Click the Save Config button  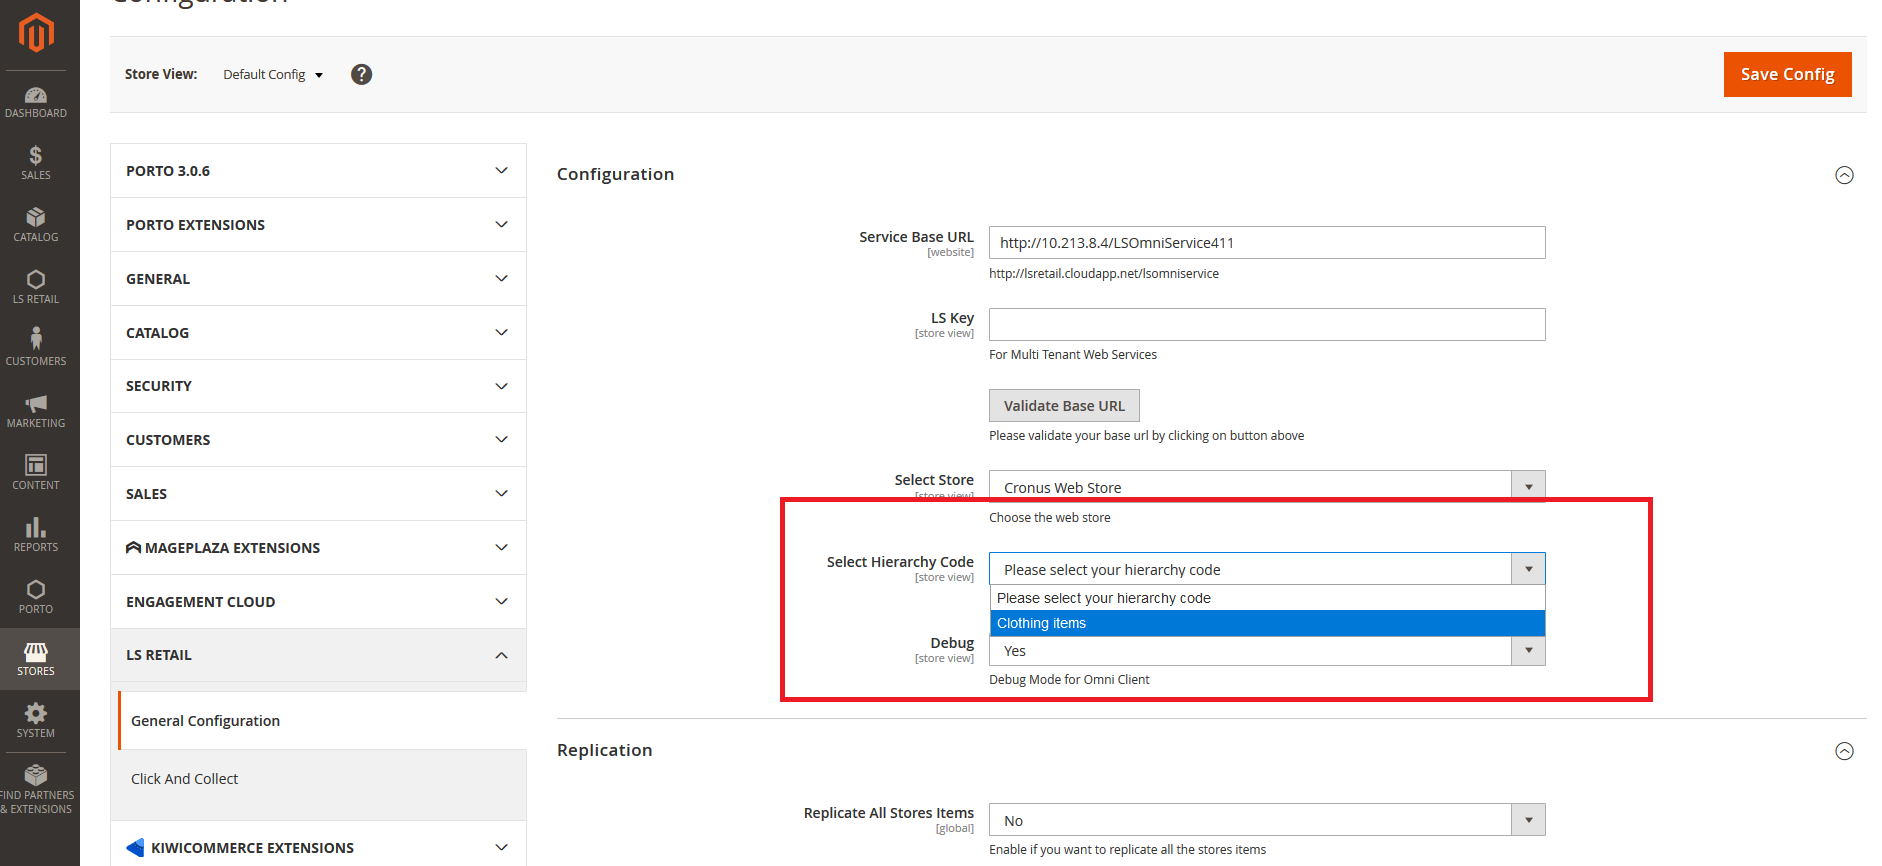click(x=1786, y=75)
